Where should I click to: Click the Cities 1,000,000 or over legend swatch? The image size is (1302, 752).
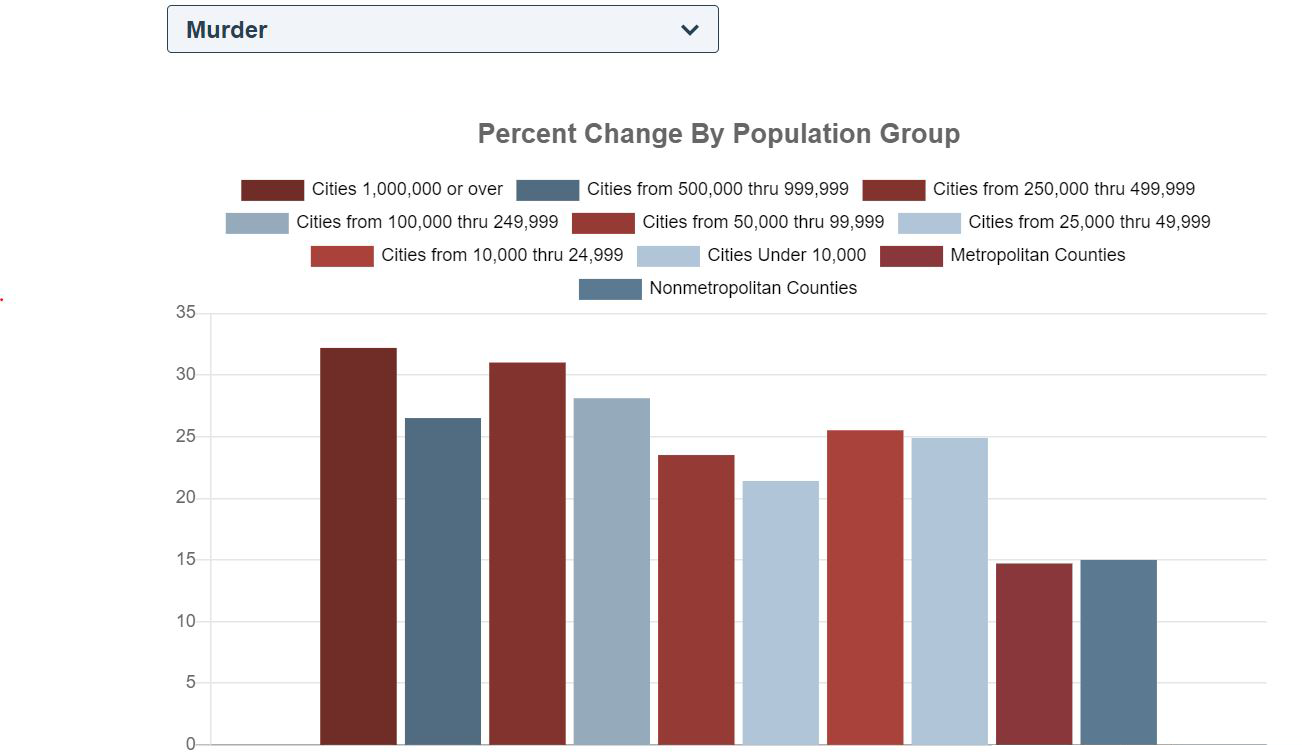click(x=272, y=190)
